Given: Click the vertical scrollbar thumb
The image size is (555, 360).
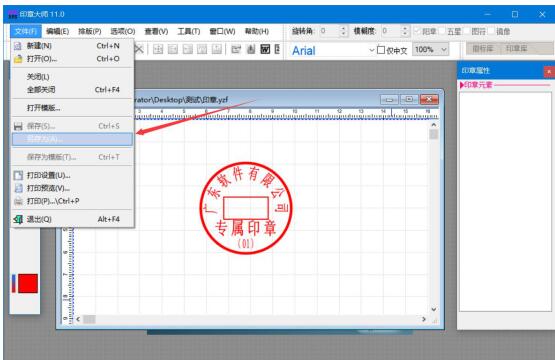Looking at the screenshot, I should 434,134.
